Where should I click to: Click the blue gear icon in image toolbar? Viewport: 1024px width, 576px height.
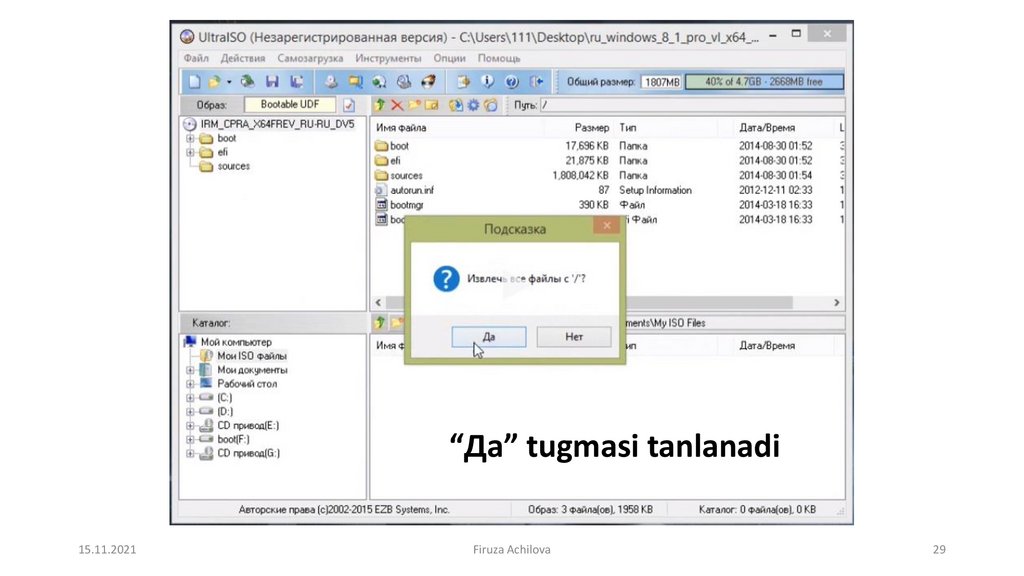[x=473, y=105]
